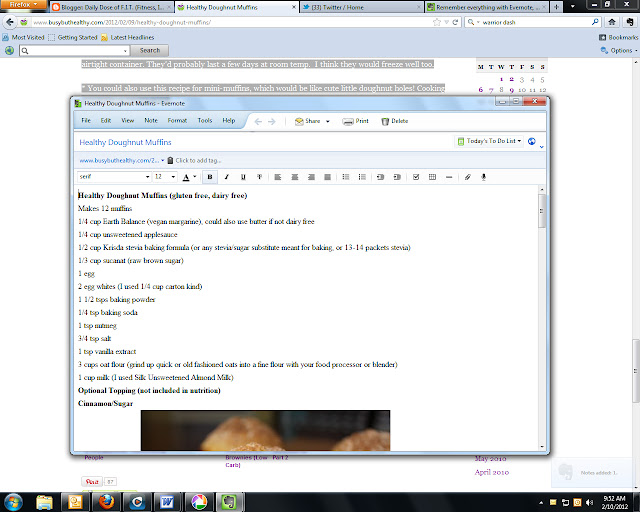The width and height of the screenshot is (640, 512).
Task: Switch to the Blogger Daily Dose tab
Action: click(111, 7)
